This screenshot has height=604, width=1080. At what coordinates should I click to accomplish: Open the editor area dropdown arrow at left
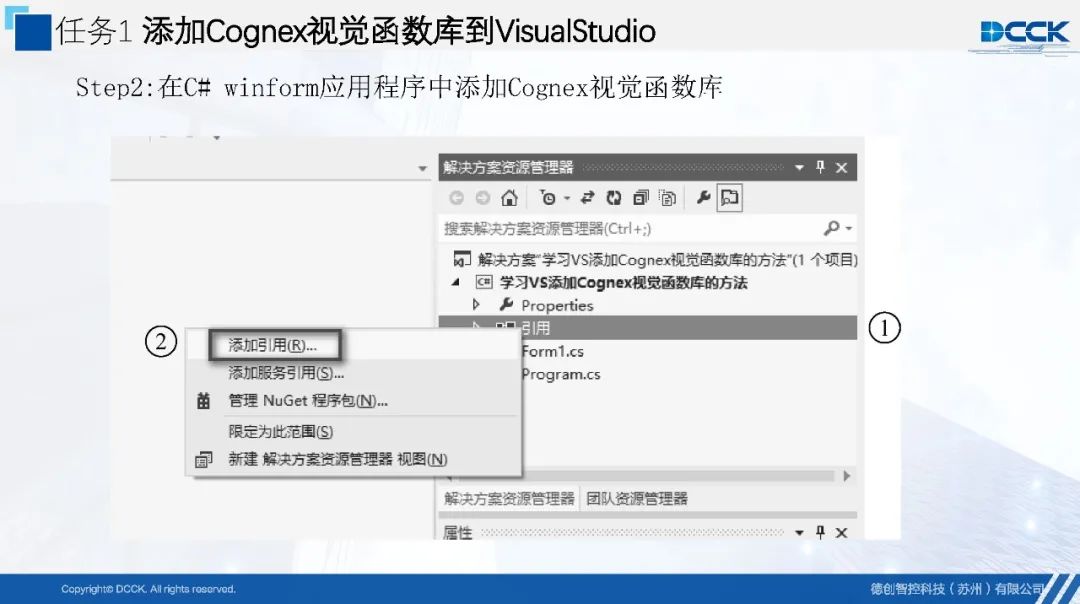[x=422, y=169]
